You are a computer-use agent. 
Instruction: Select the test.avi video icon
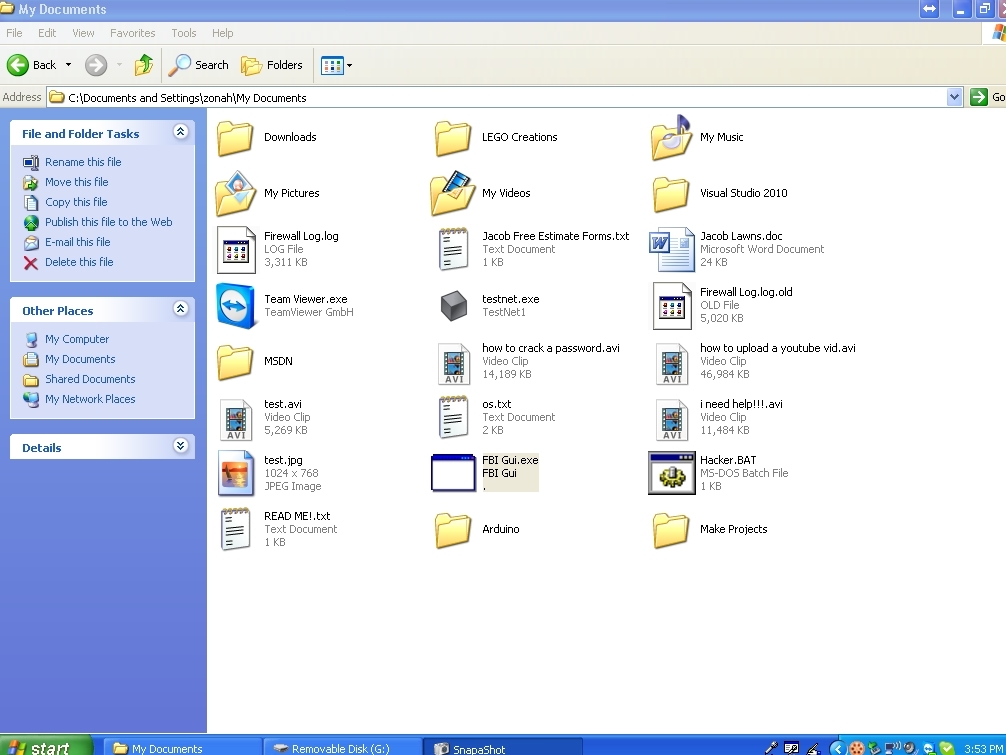(236, 419)
